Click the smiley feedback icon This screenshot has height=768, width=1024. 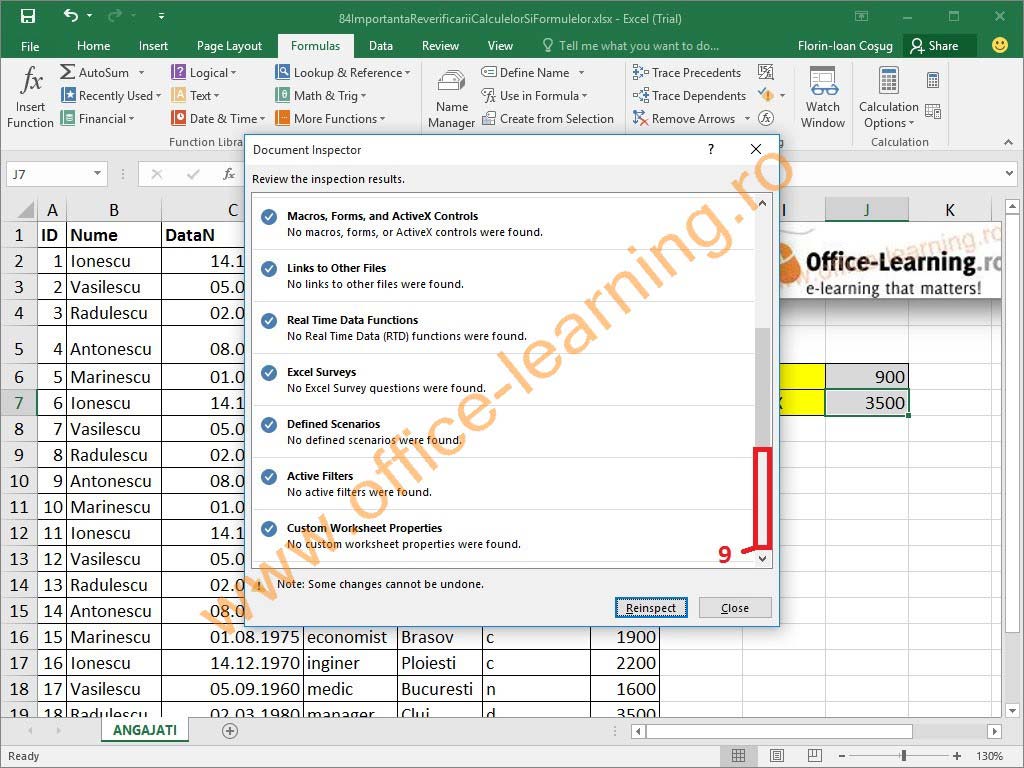[999, 45]
